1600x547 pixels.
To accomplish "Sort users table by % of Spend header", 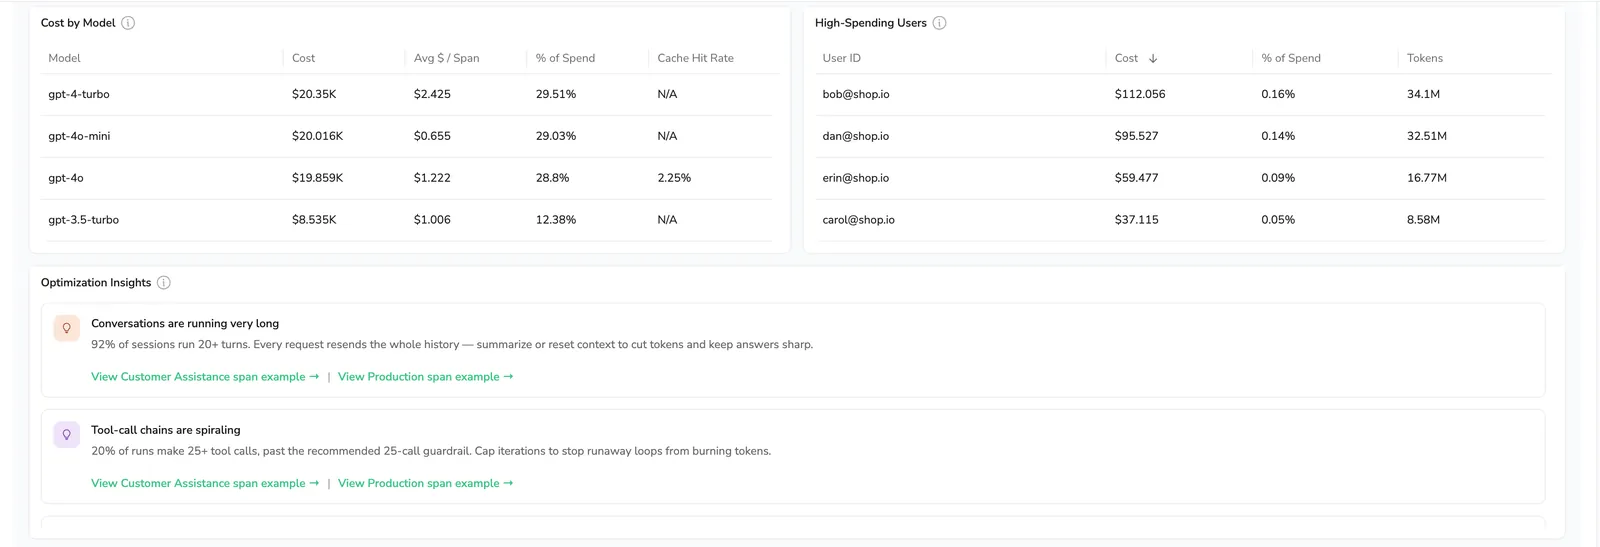I will [1291, 58].
